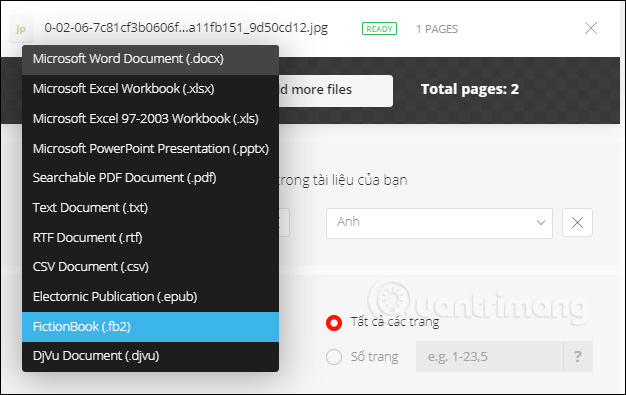Viewport: 626px width, 395px height.
Task: Click the page range input field
Action: point(489,356)
